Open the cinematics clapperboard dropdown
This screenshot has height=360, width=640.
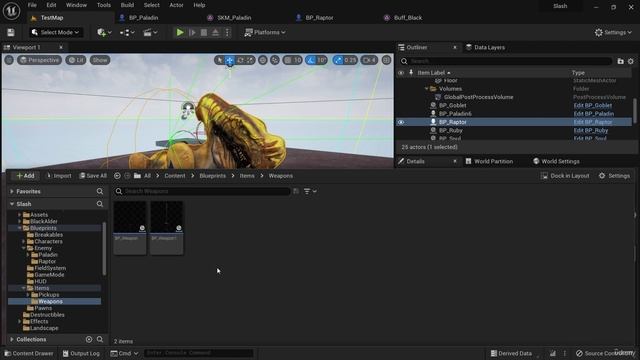(150, 32)
